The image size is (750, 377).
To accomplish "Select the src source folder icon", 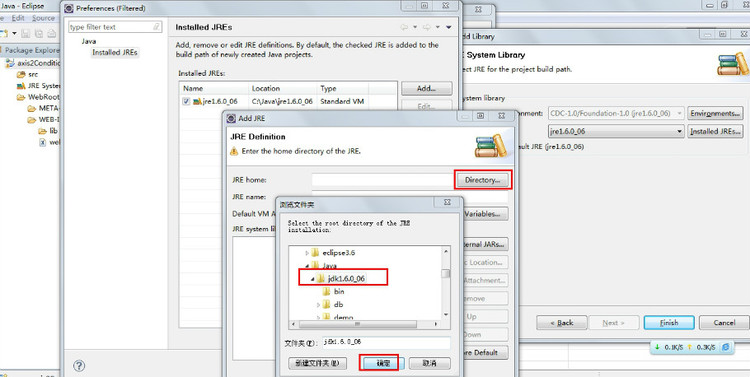I will pyautogui.click(x=21, y=75).
